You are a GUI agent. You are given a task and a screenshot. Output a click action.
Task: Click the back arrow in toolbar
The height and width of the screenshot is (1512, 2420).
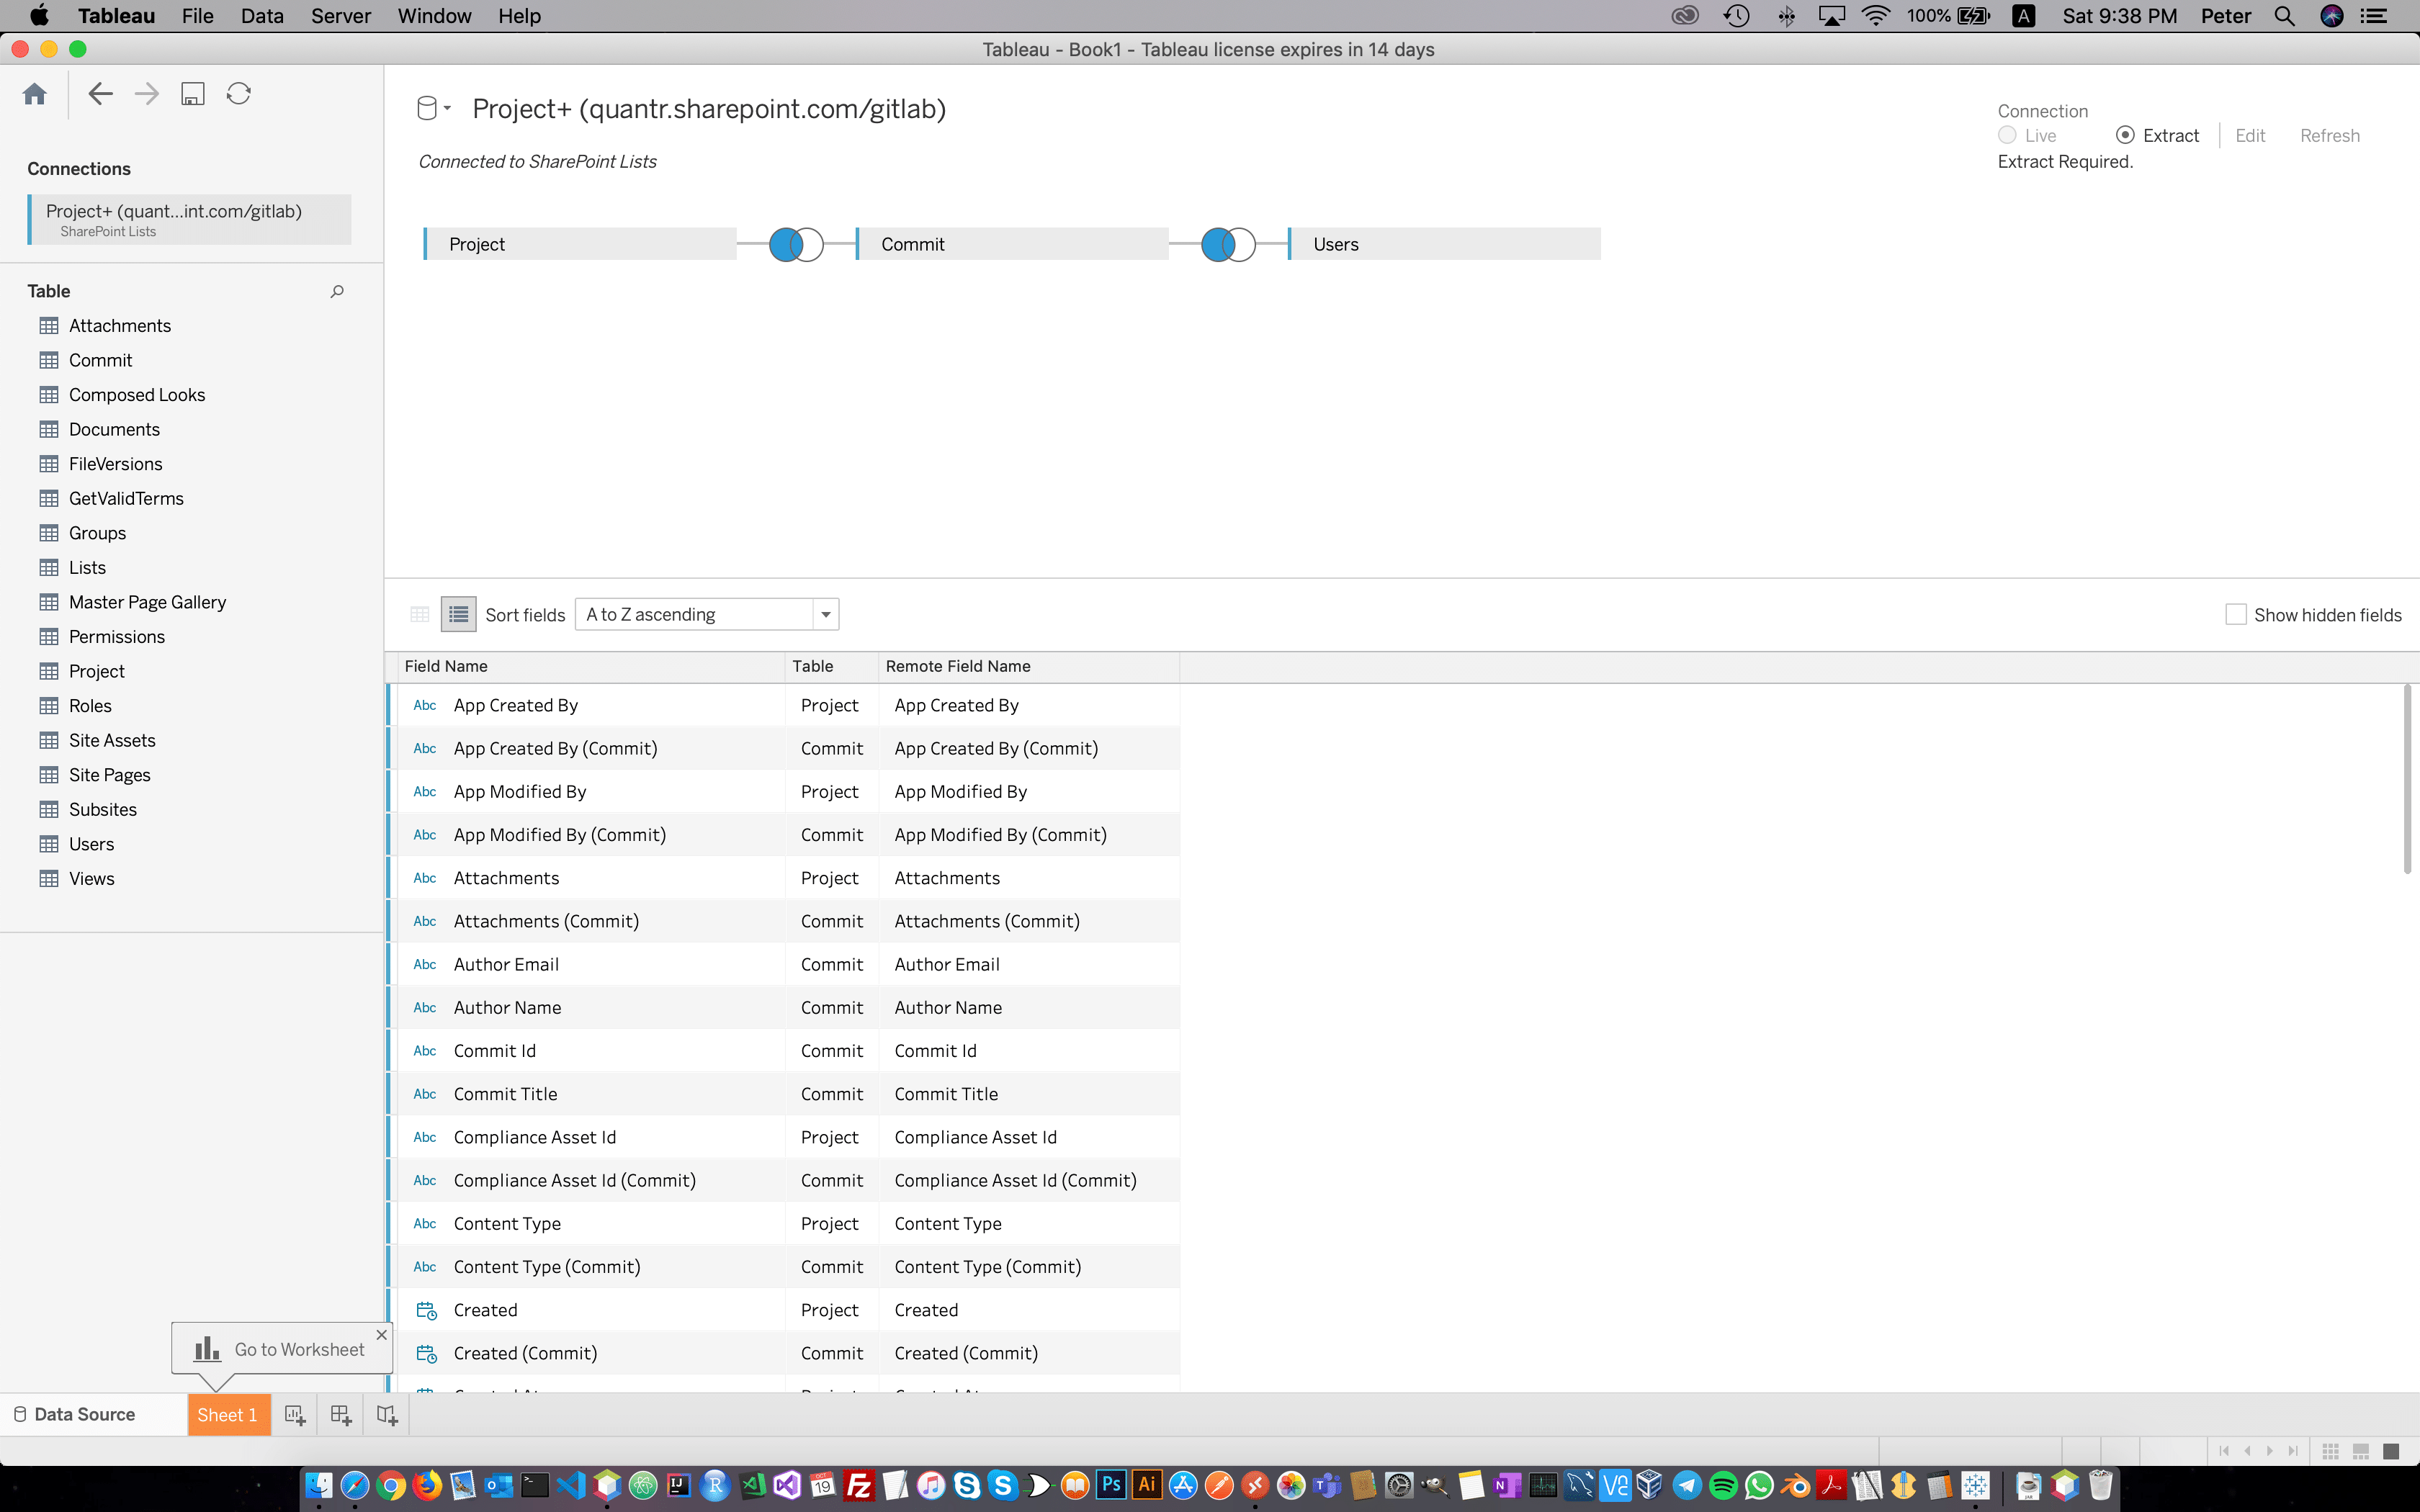coord(100,94)
